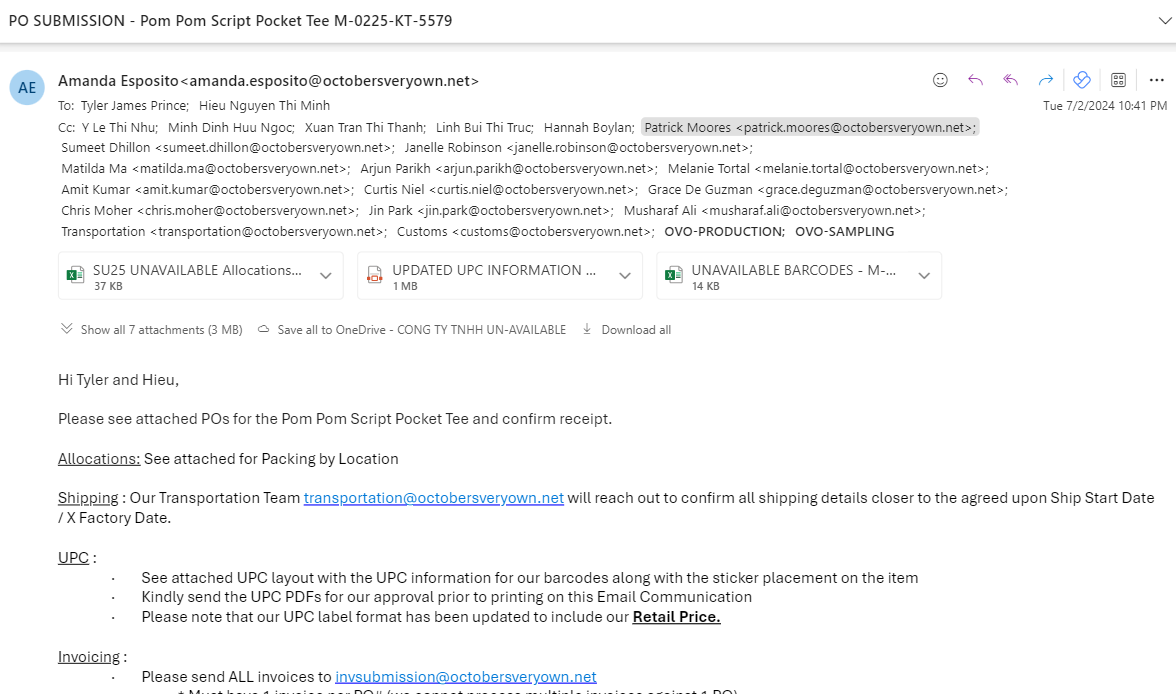Open the UPDATED UPC INFORMATION PDF attachment
The image size is (1176, 694).
(x=488, y=276)
